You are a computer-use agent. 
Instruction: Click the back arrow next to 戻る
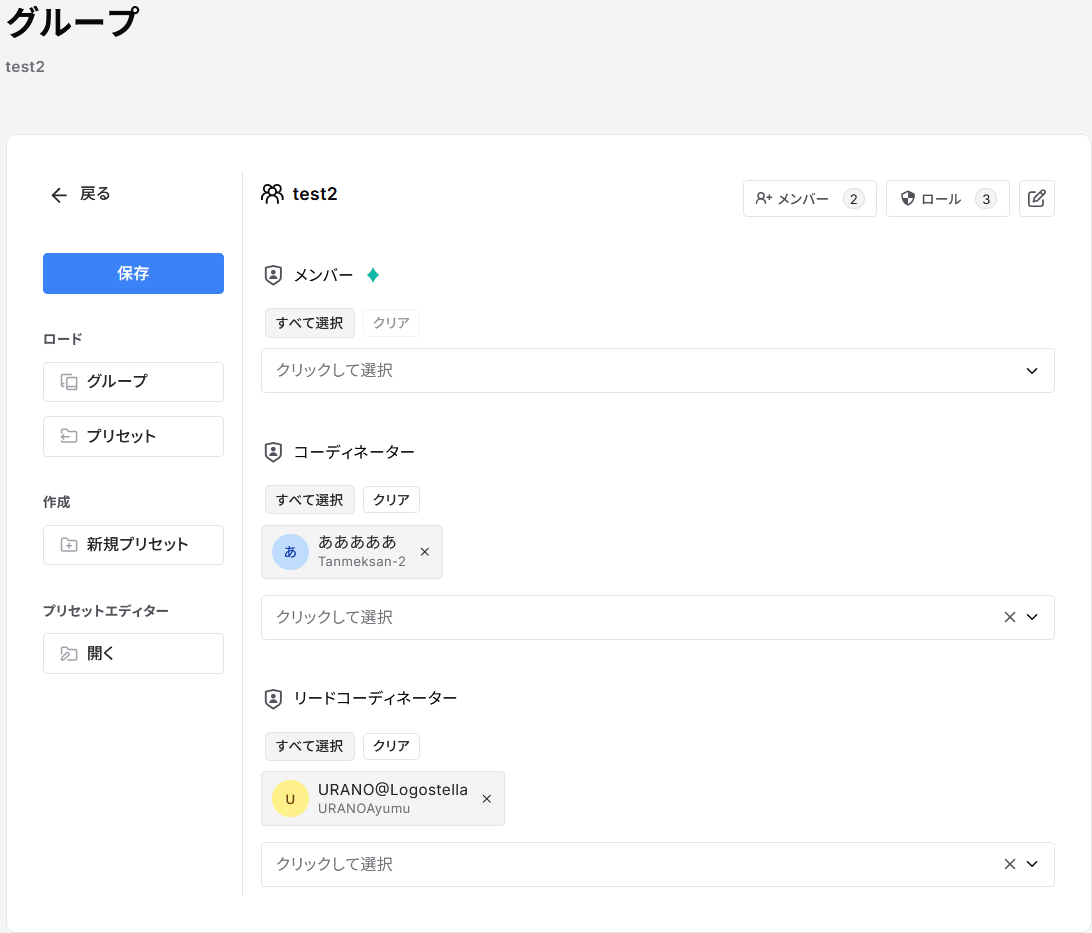[x=58, y=194]
